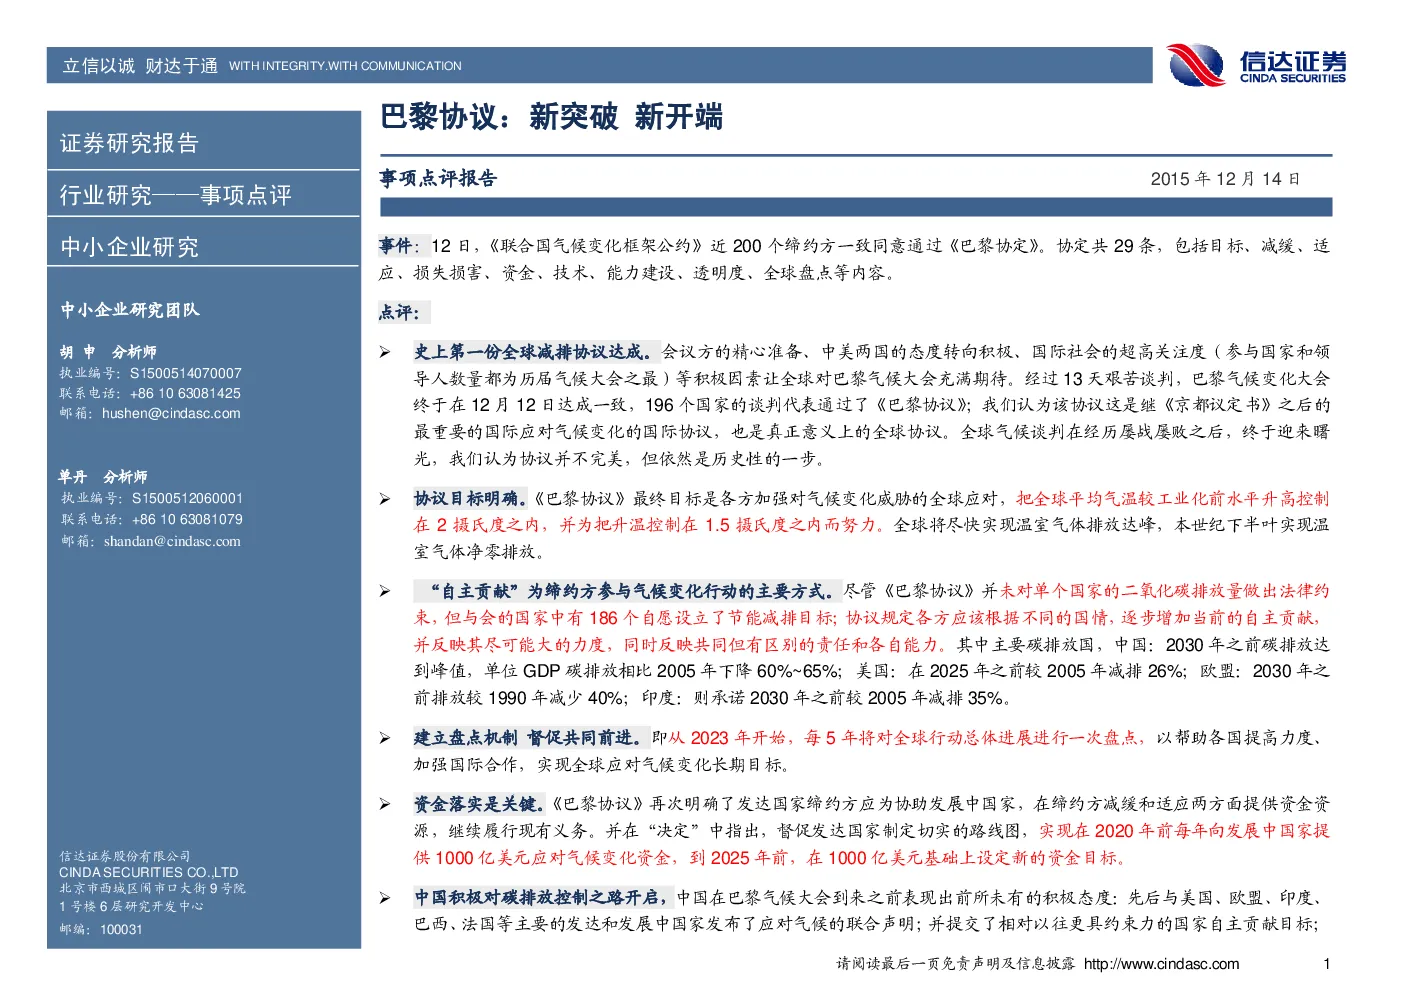Click the header slogan 立信以诚 财达于通
Screen dimensions: 1403x992
140,66
